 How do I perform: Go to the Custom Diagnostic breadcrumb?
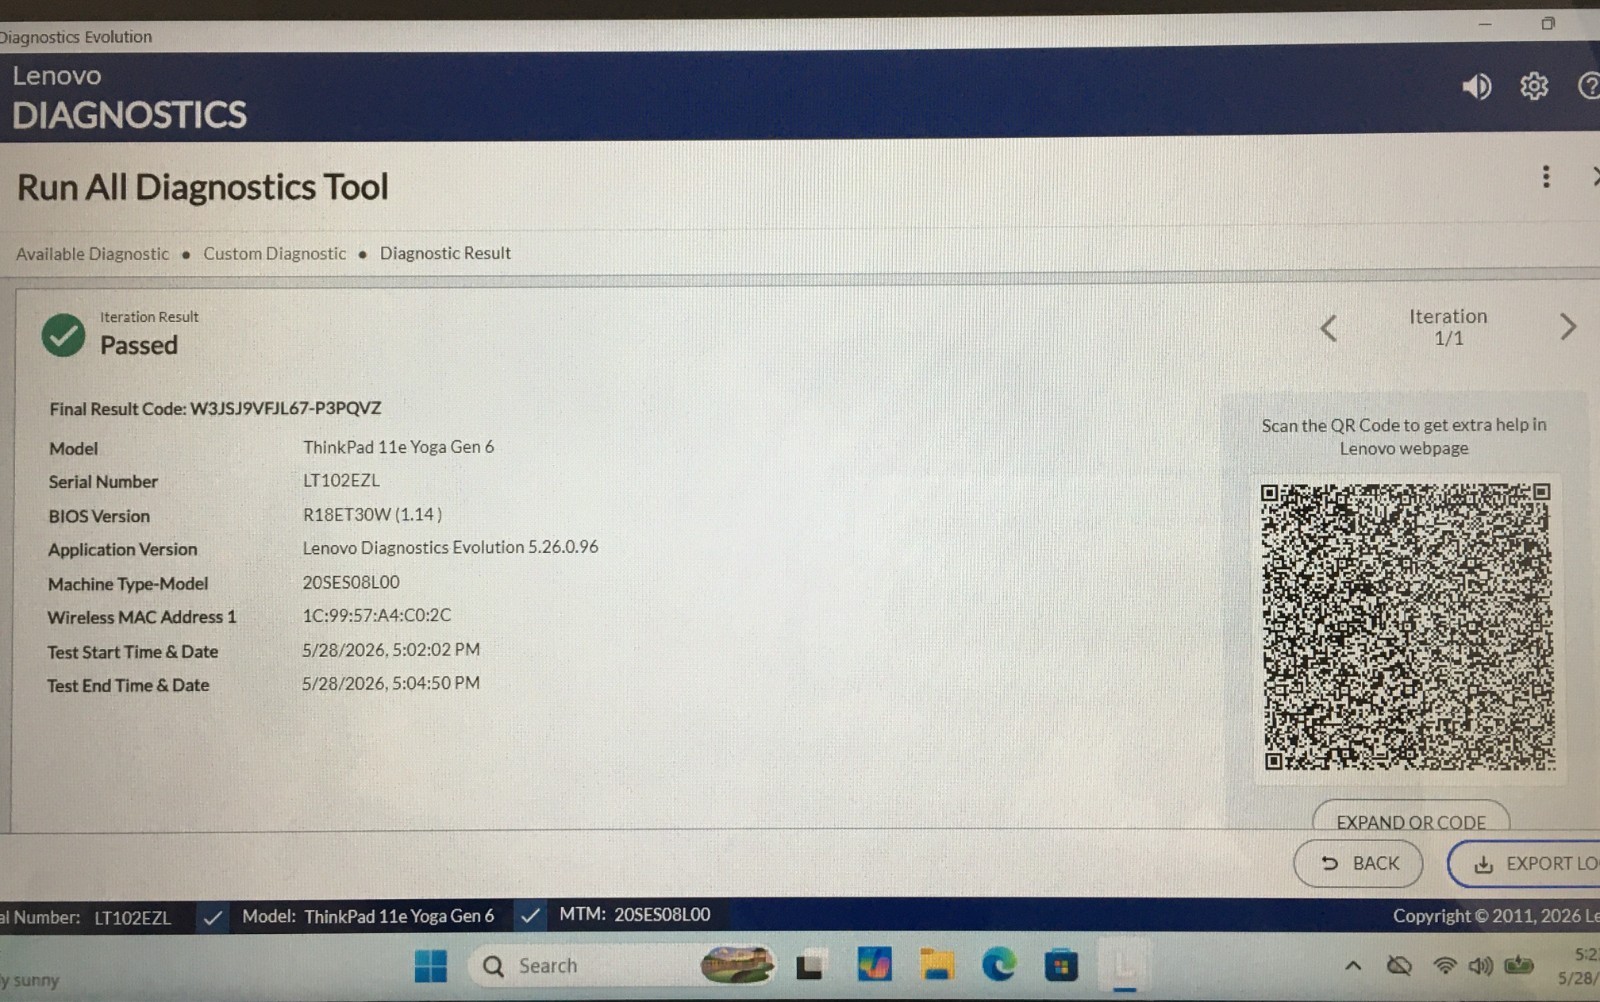(275, 254)
